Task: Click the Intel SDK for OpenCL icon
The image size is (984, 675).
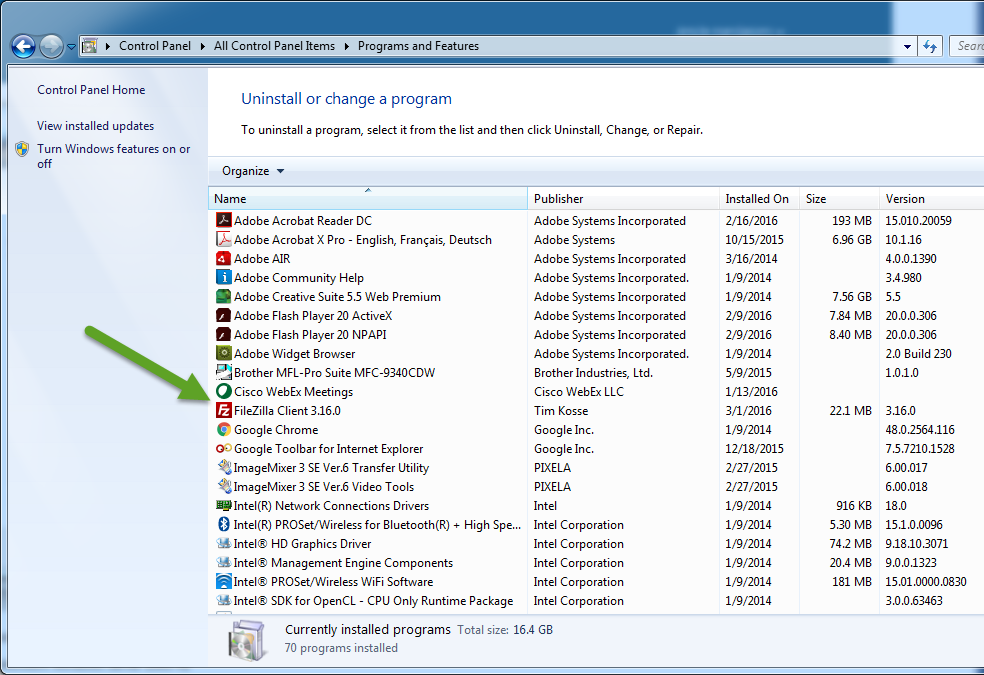Action: coord(223,600)
